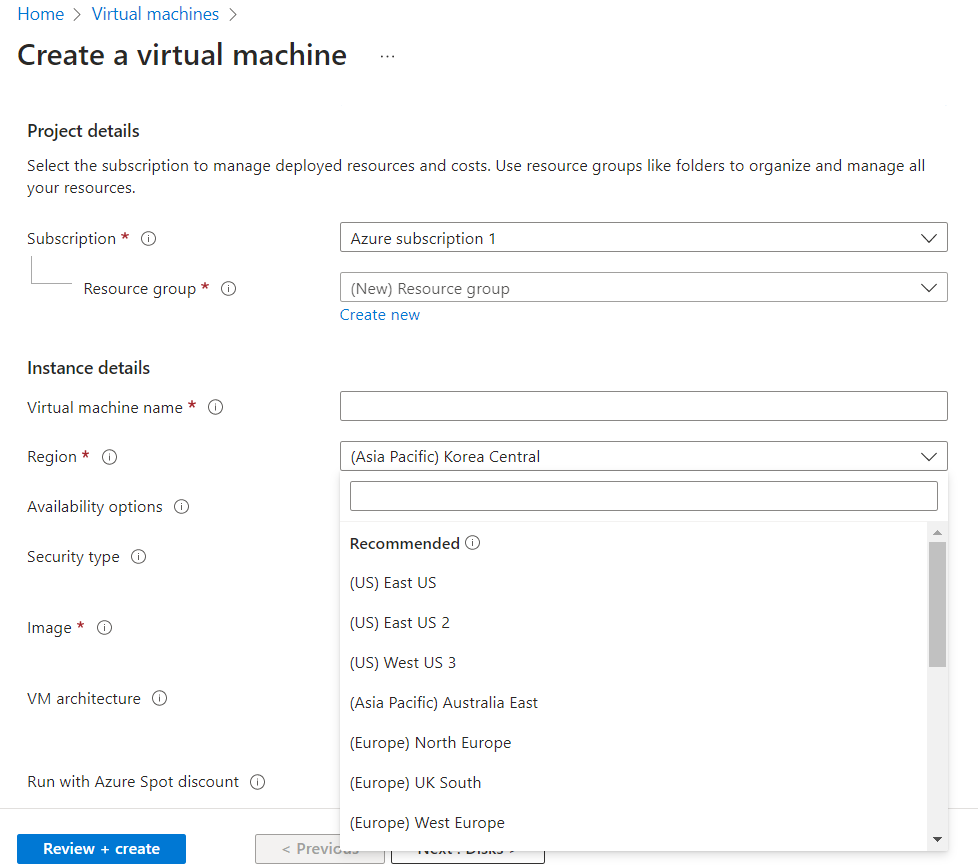978x868 pixels.
Task: Focus the Virtual machine name field
Action: 644,406
